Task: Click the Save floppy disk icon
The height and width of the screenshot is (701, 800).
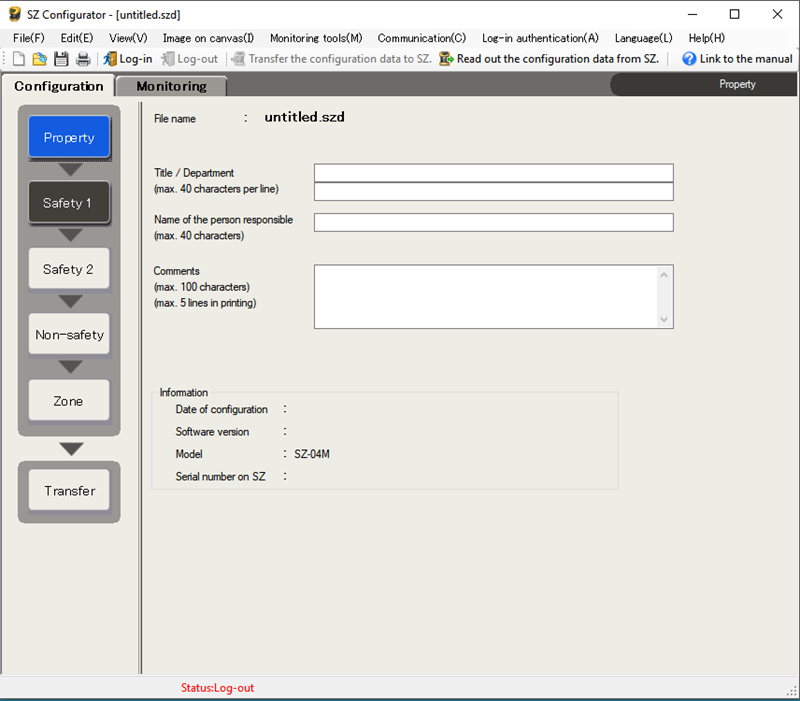Action: tap(62, 59)
